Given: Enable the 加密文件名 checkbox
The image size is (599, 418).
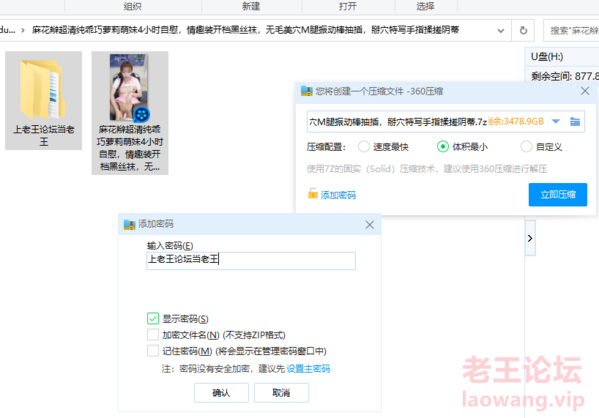Looking at the screenshot, I should (x=153, y=335).
